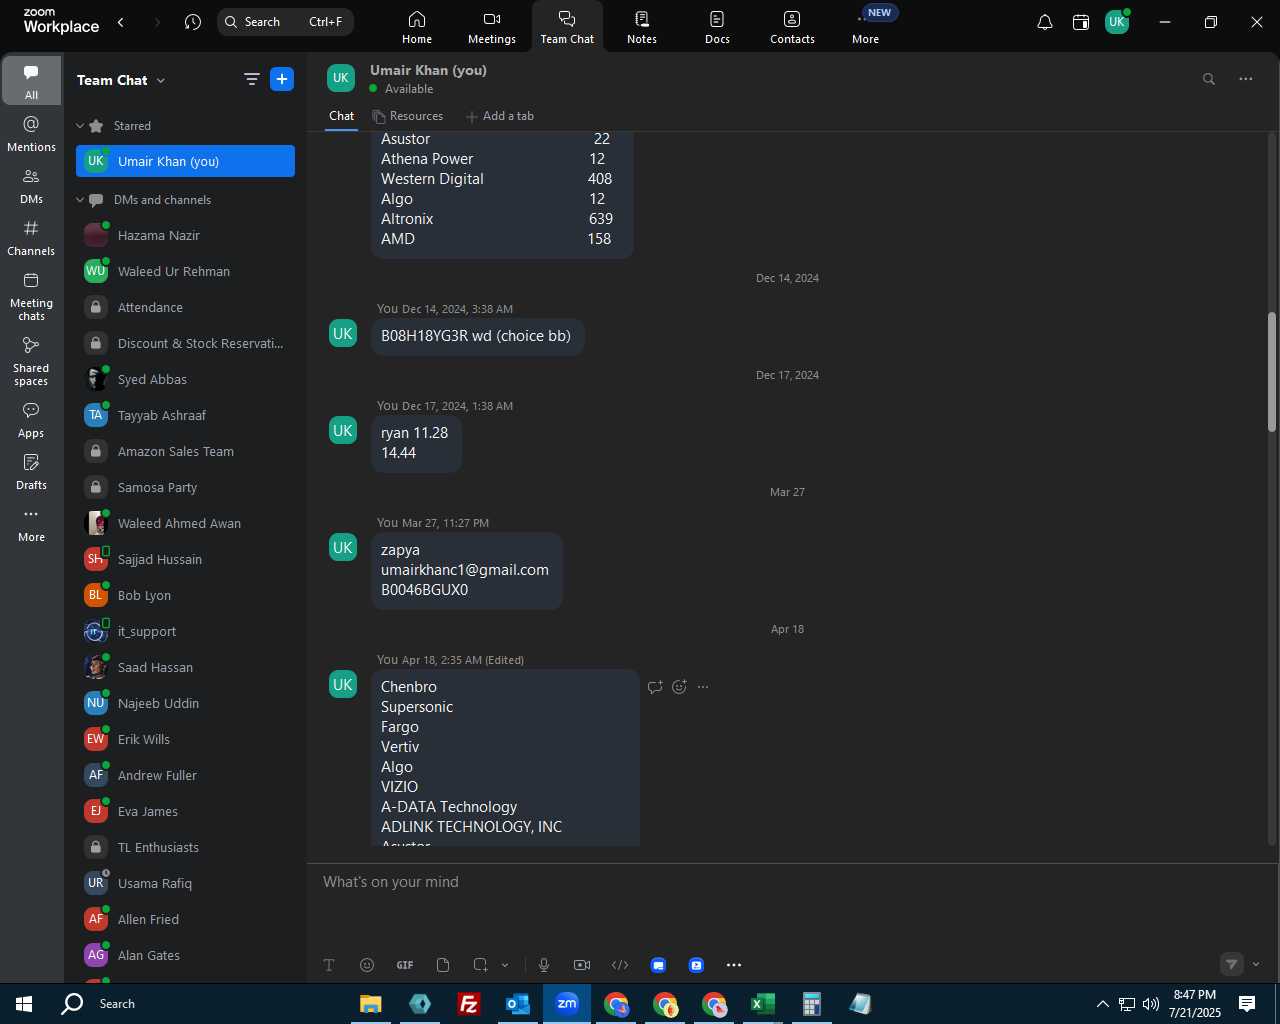The width and height of the screenshot is (1280, 1024).
Task: Open the More top navigation tab
Action: (x=866, y=27)
